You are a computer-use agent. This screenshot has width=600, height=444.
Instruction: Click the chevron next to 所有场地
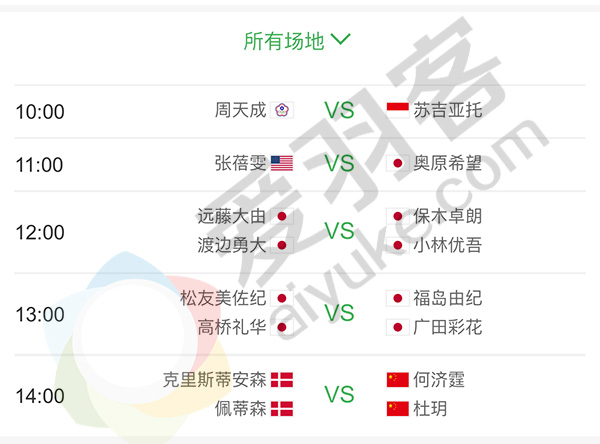click(341, 40)
